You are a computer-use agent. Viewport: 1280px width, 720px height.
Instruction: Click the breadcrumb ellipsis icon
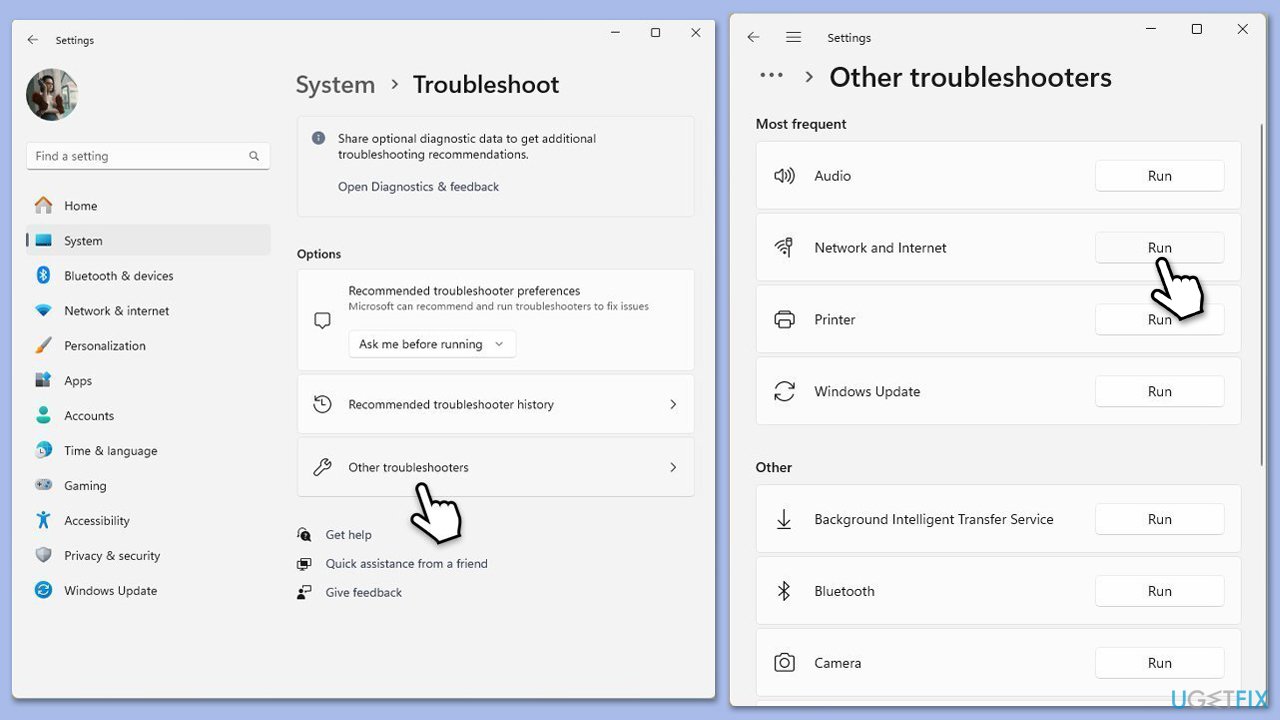(x=771, y=76)
